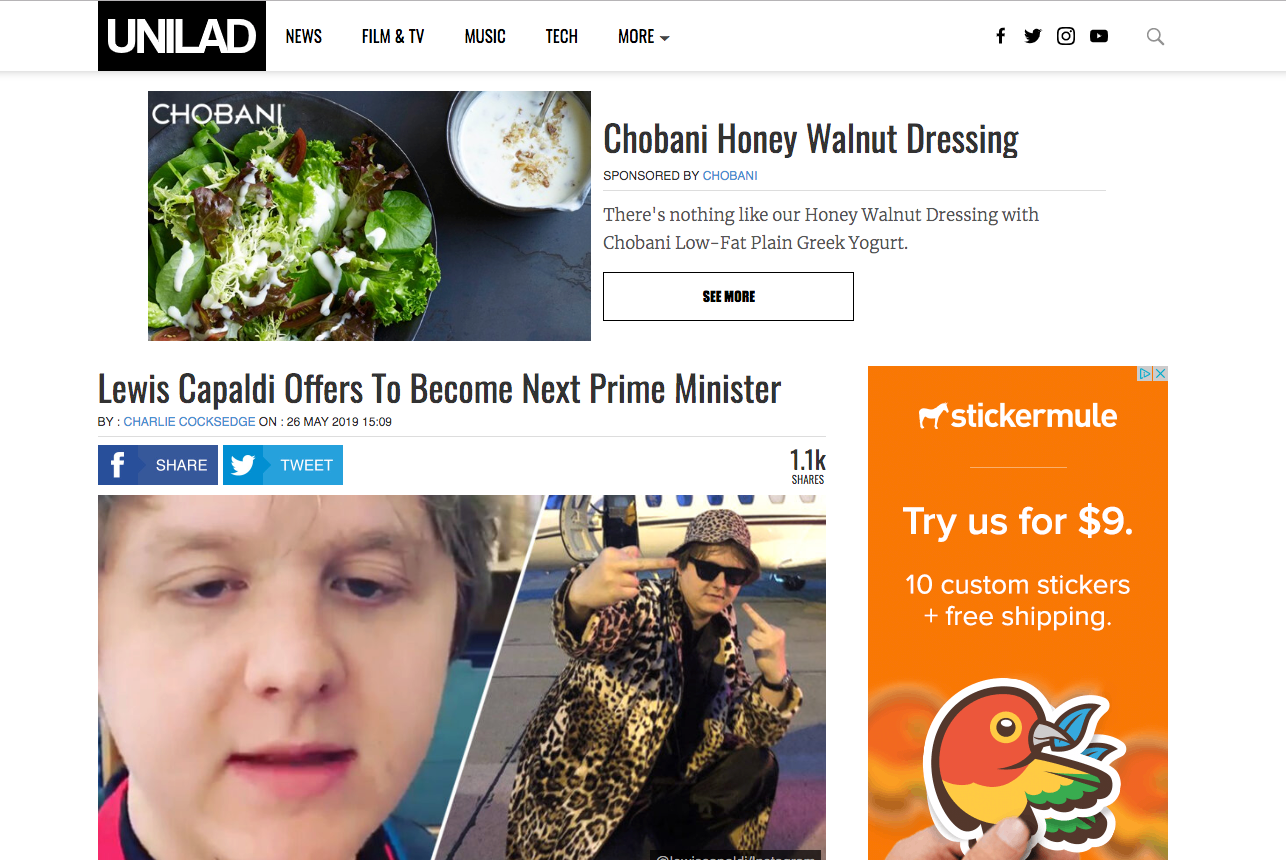
Task: Click the TWEET button
Action: click(283, 465)
